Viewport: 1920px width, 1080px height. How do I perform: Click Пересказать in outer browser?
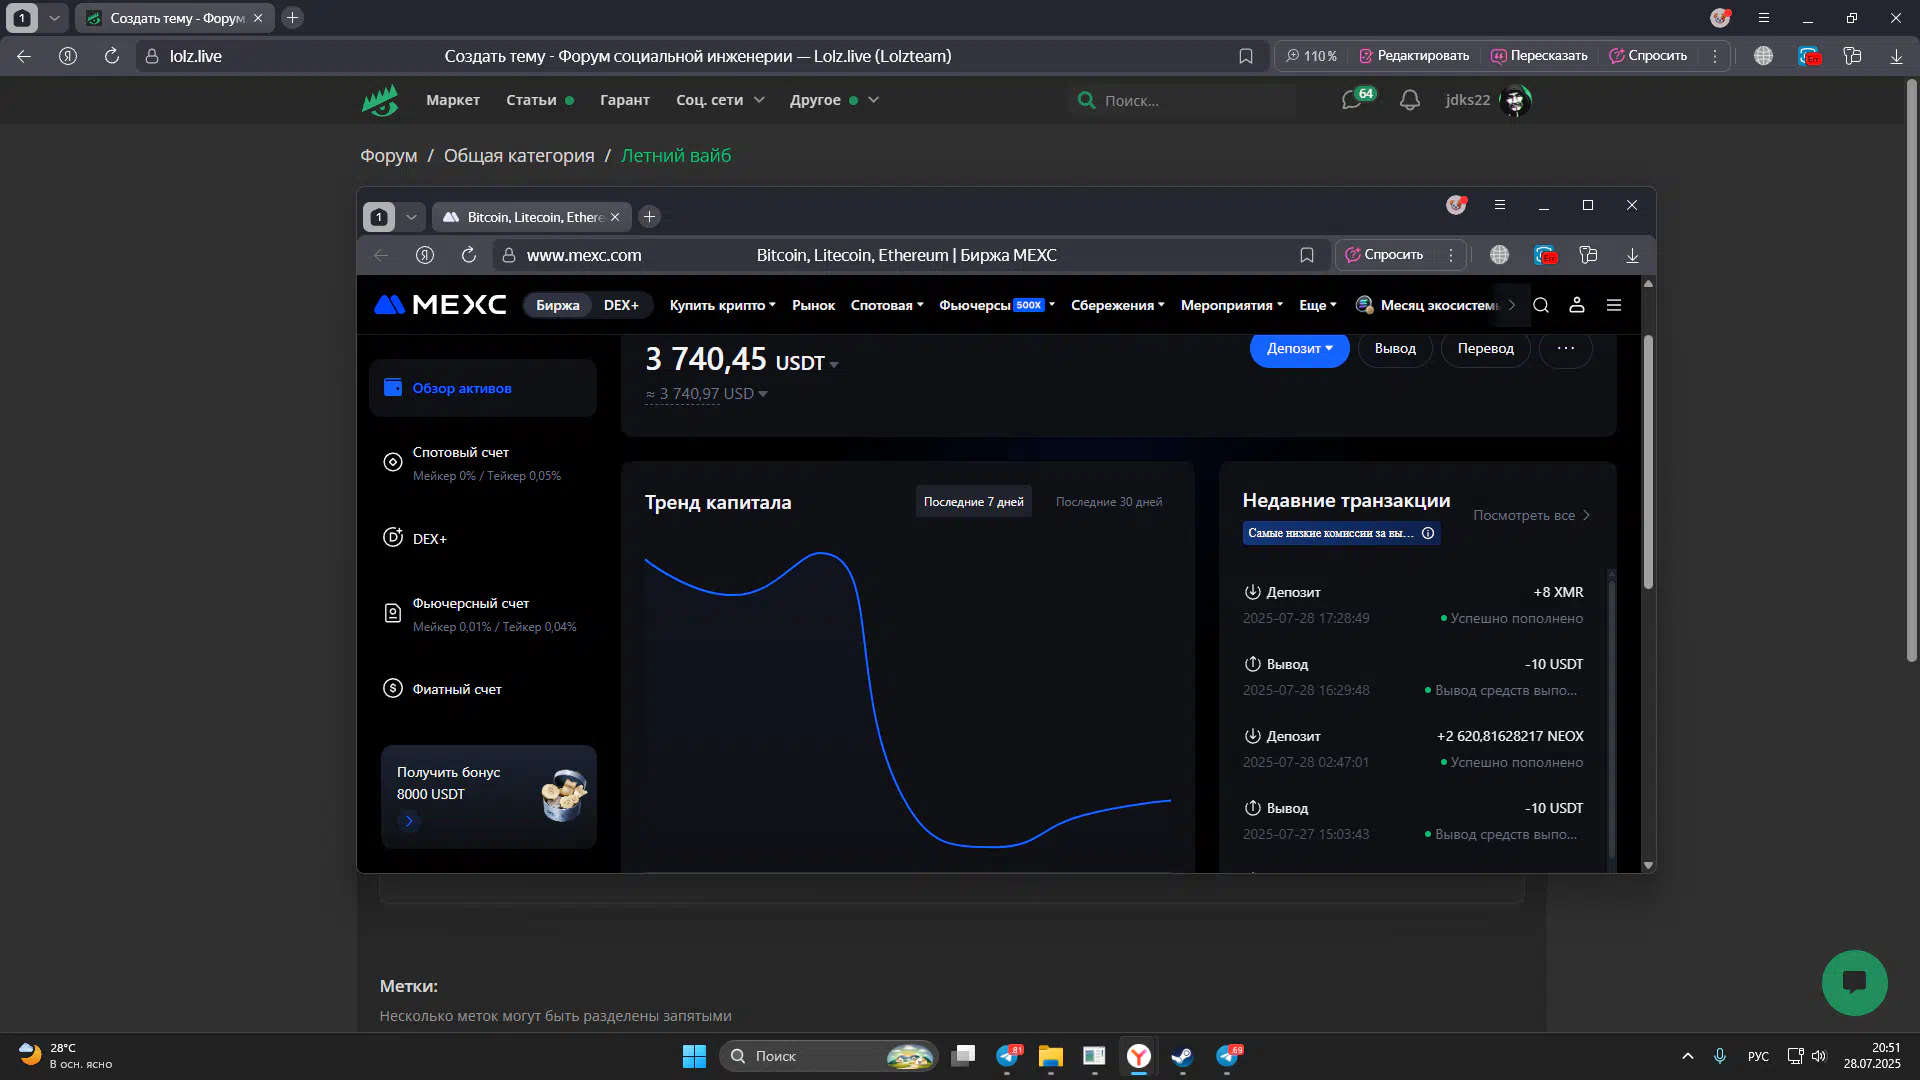click(1539, 56)
